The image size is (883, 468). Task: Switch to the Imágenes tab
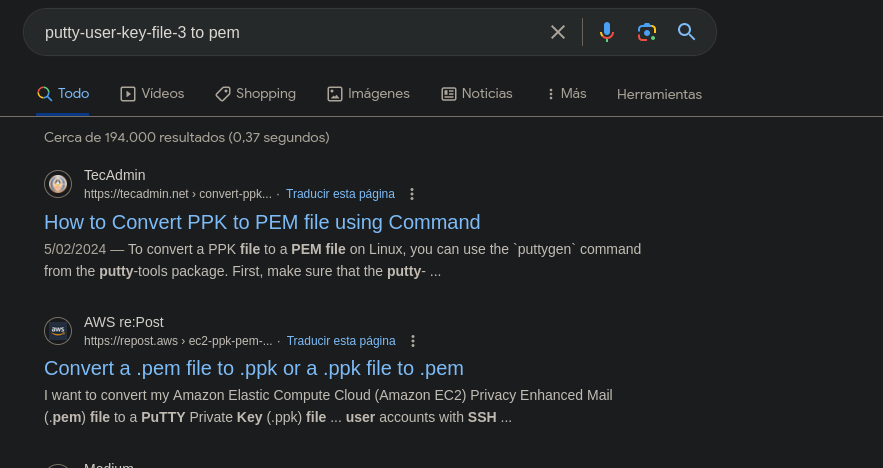point(368,93)
